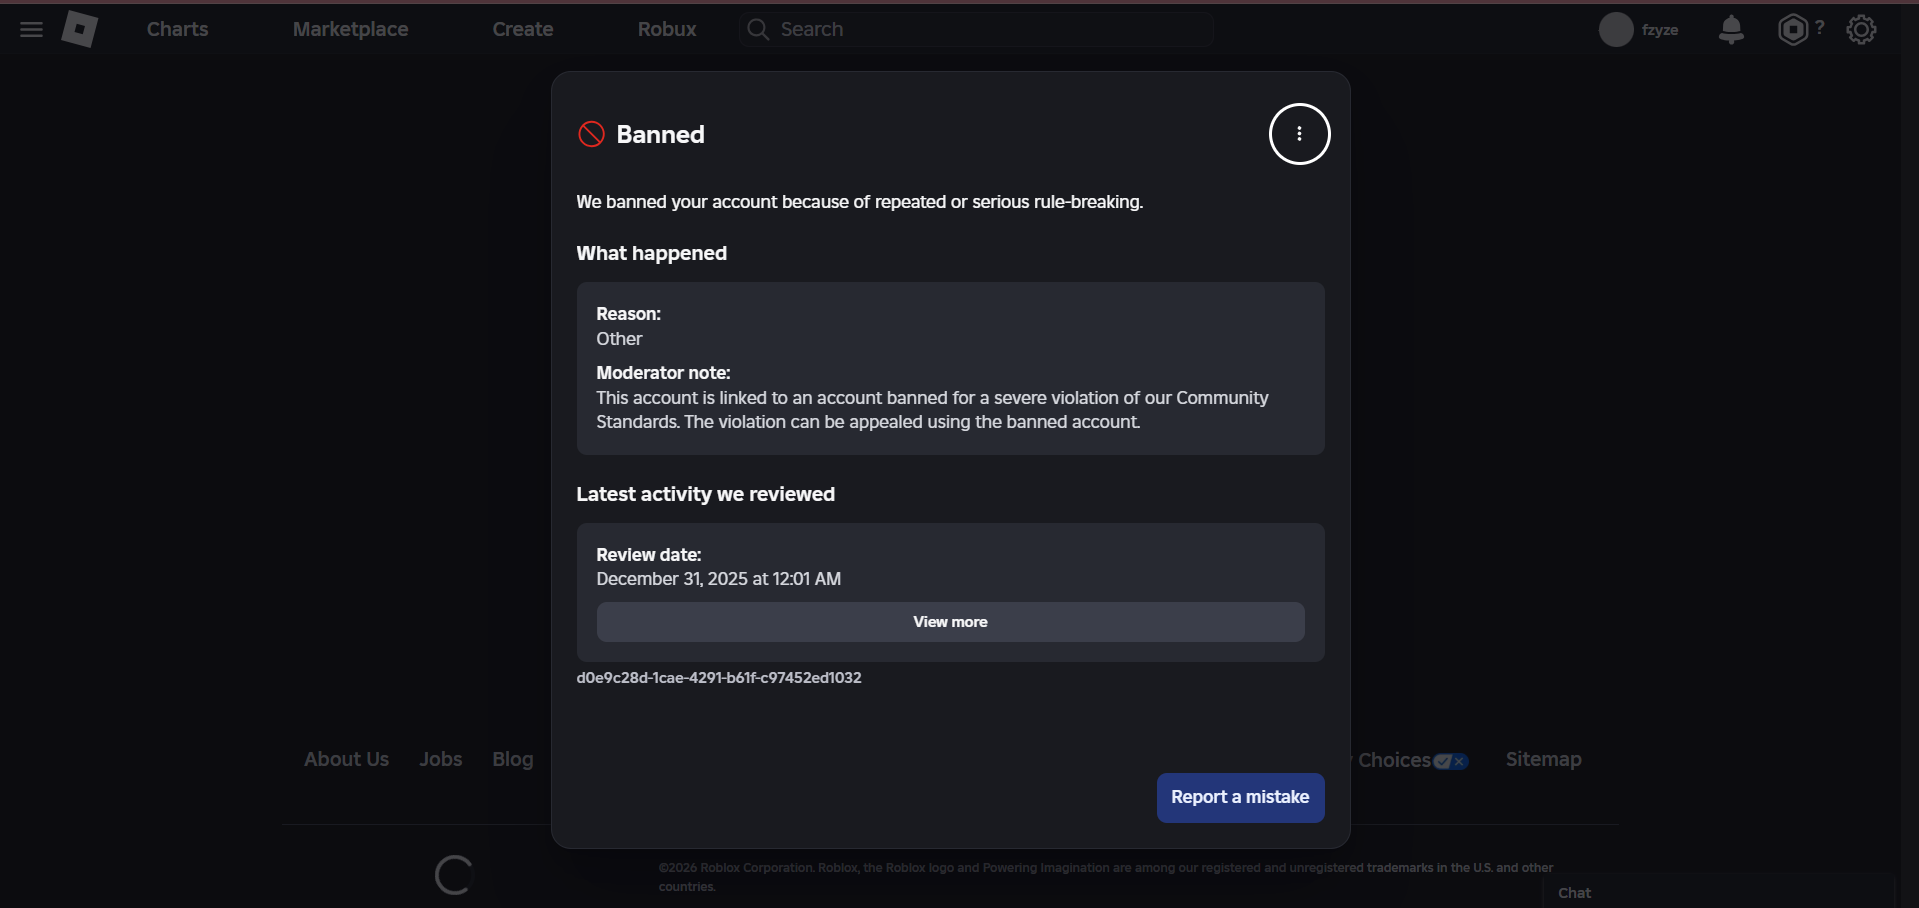Click the fzyze username

pyautogui.click(x=1659, y=30)
